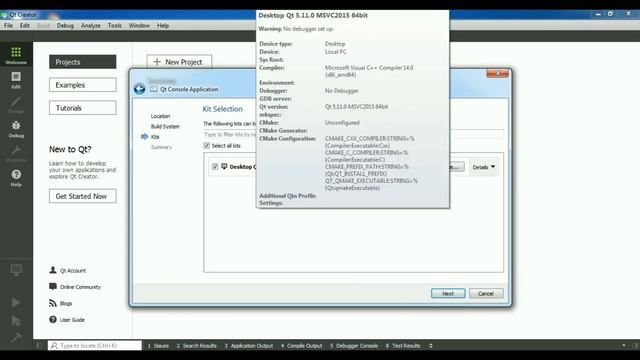Open Application Output pane
640x360 pixels.
249,346
